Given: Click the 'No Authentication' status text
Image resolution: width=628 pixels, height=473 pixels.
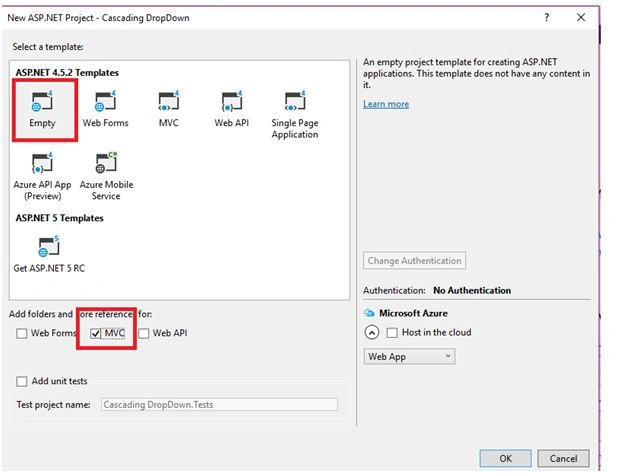Looking at the screenshot, I should pyautogui.click(x=472, y=290).
